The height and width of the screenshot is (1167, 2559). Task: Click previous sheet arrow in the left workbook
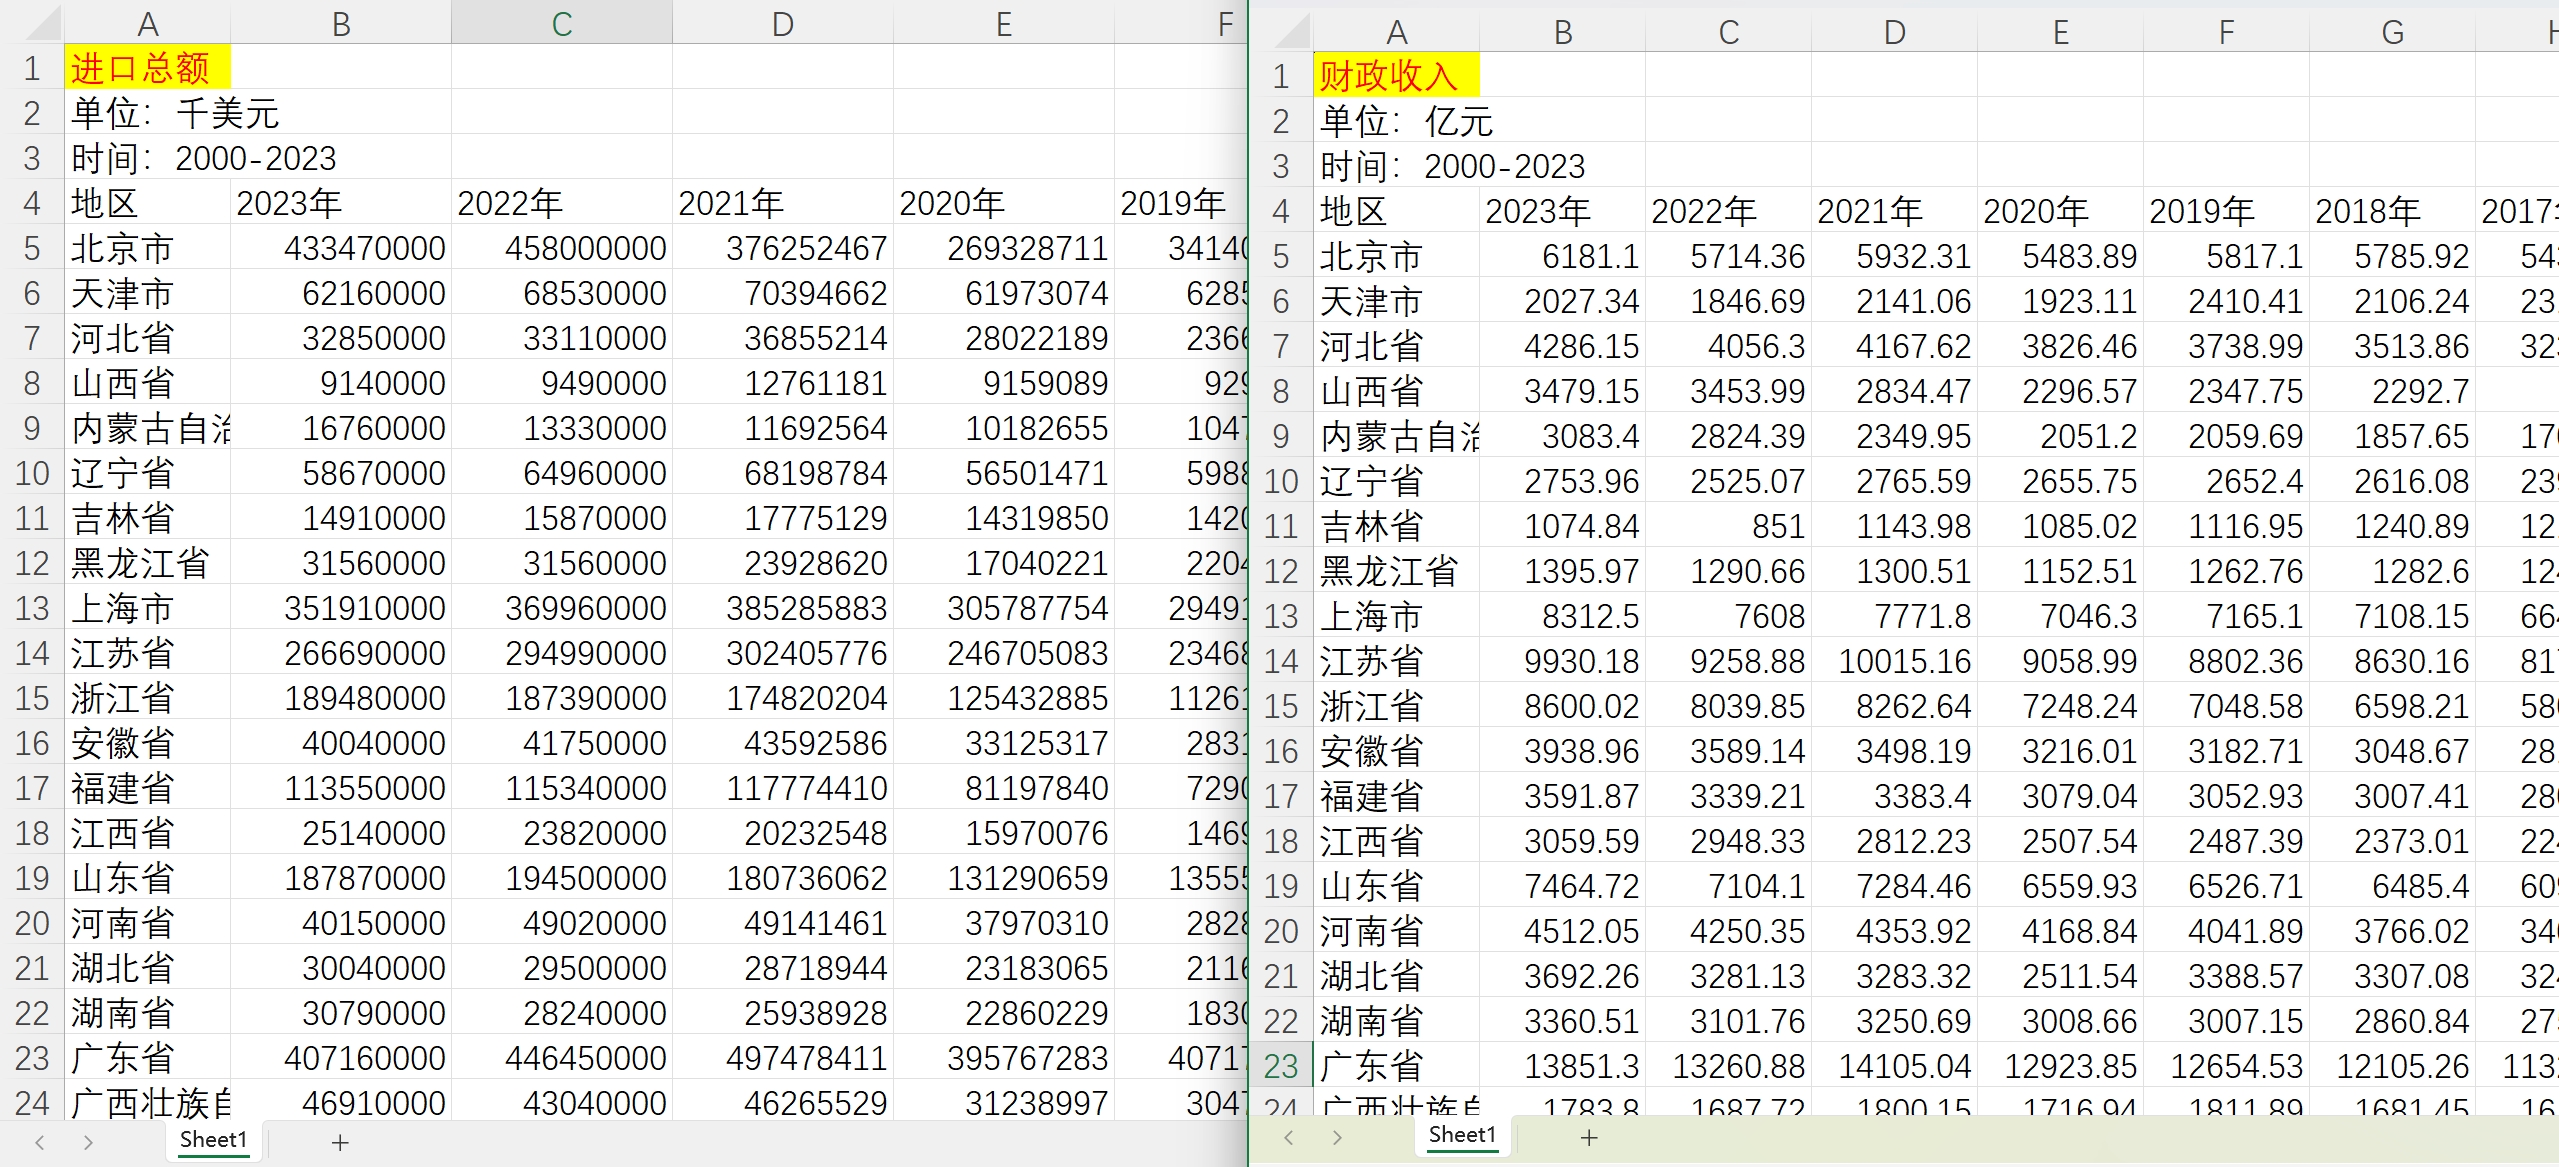pyautogui.click(x=40, y=1142)
